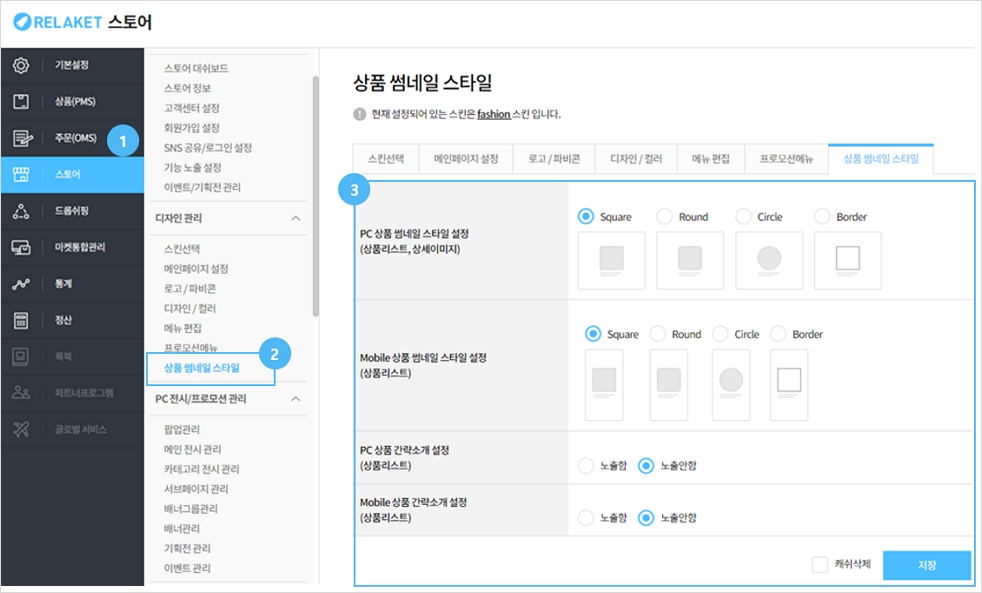
Task: Click the RELAKET logo icon
Action: pyautogui.click(x=22, y=21)
